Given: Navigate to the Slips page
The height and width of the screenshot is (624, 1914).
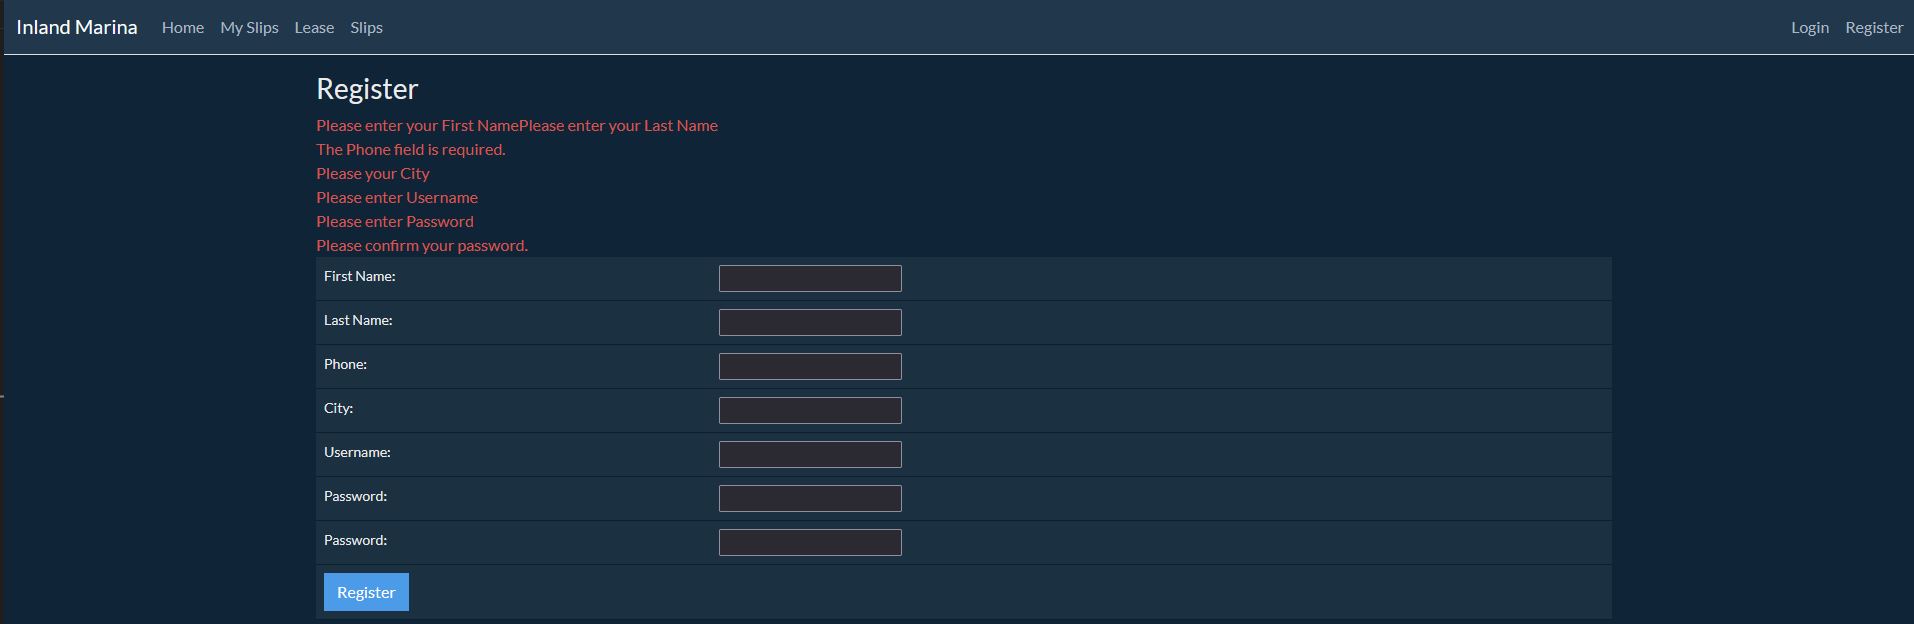Looking at the screenshot, I should [x=366, y=27].
